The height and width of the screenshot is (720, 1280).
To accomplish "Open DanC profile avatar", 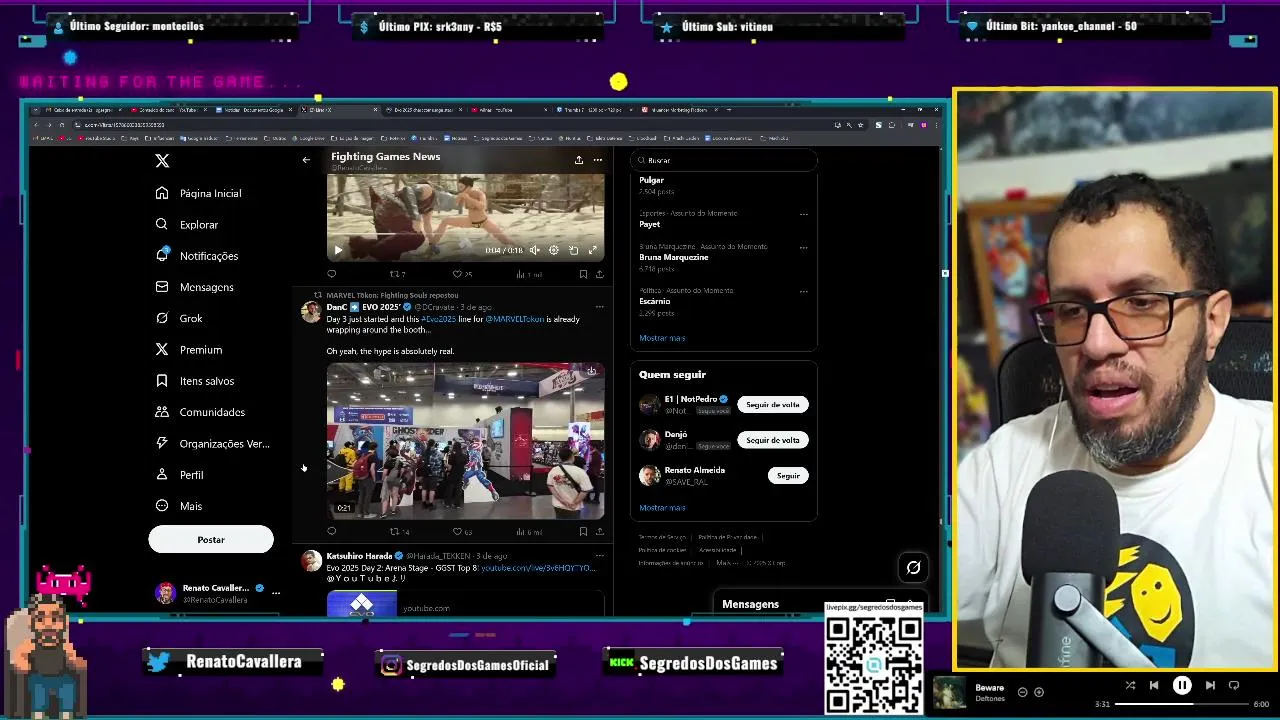I will (311, 311).
